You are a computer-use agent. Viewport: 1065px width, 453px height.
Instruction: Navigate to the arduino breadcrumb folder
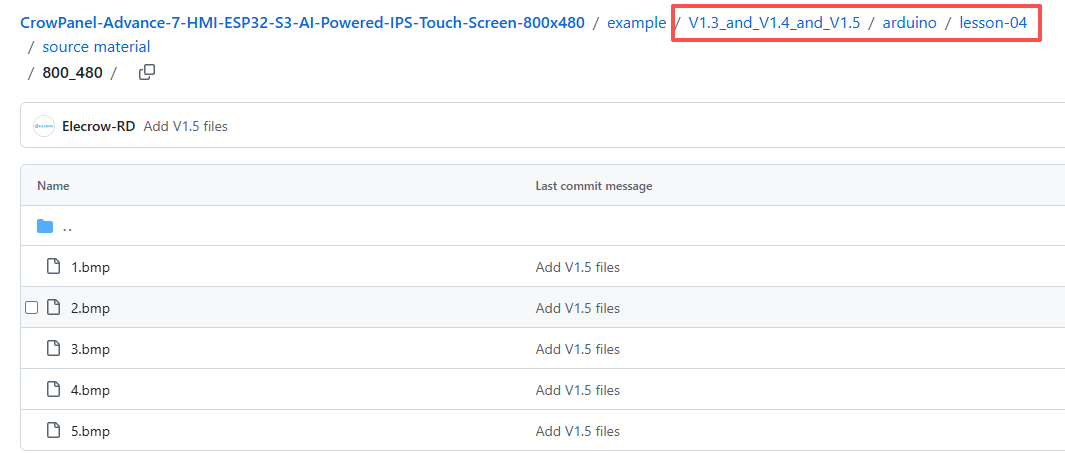click(909, 22)
